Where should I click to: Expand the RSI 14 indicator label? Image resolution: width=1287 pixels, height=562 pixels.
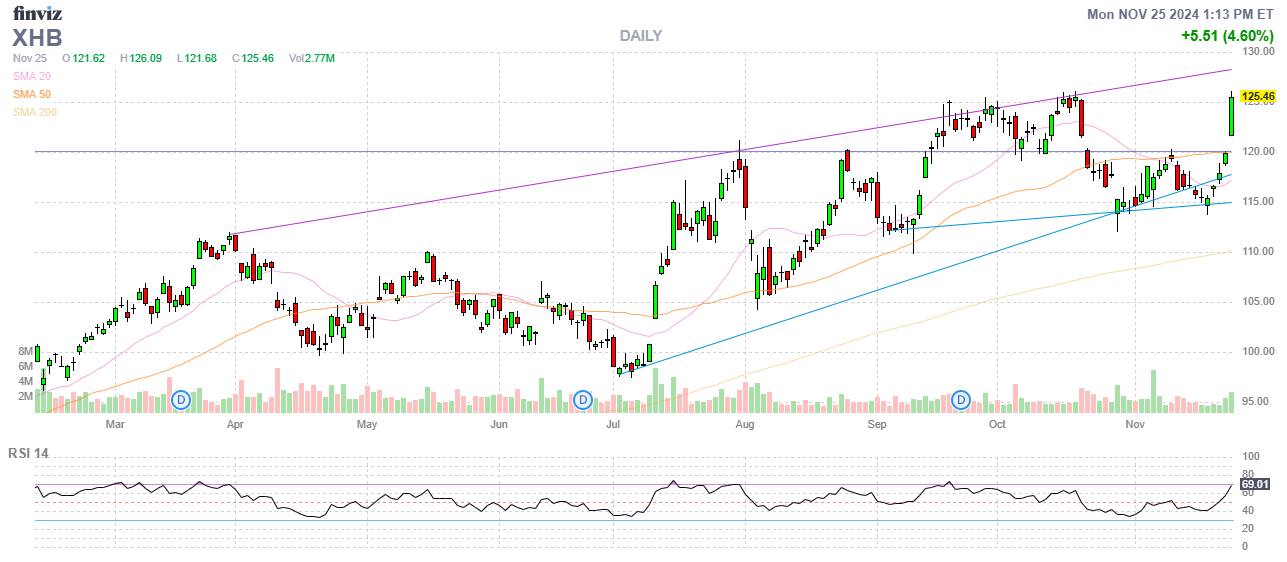(x=28, y=453)
